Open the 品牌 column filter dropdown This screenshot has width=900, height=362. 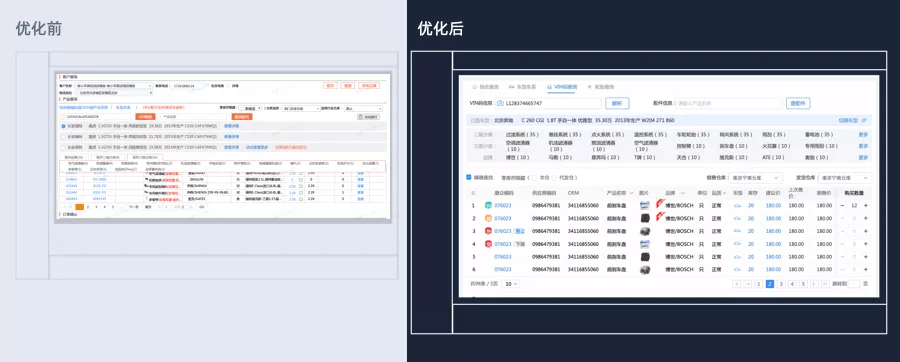[683, 193]
